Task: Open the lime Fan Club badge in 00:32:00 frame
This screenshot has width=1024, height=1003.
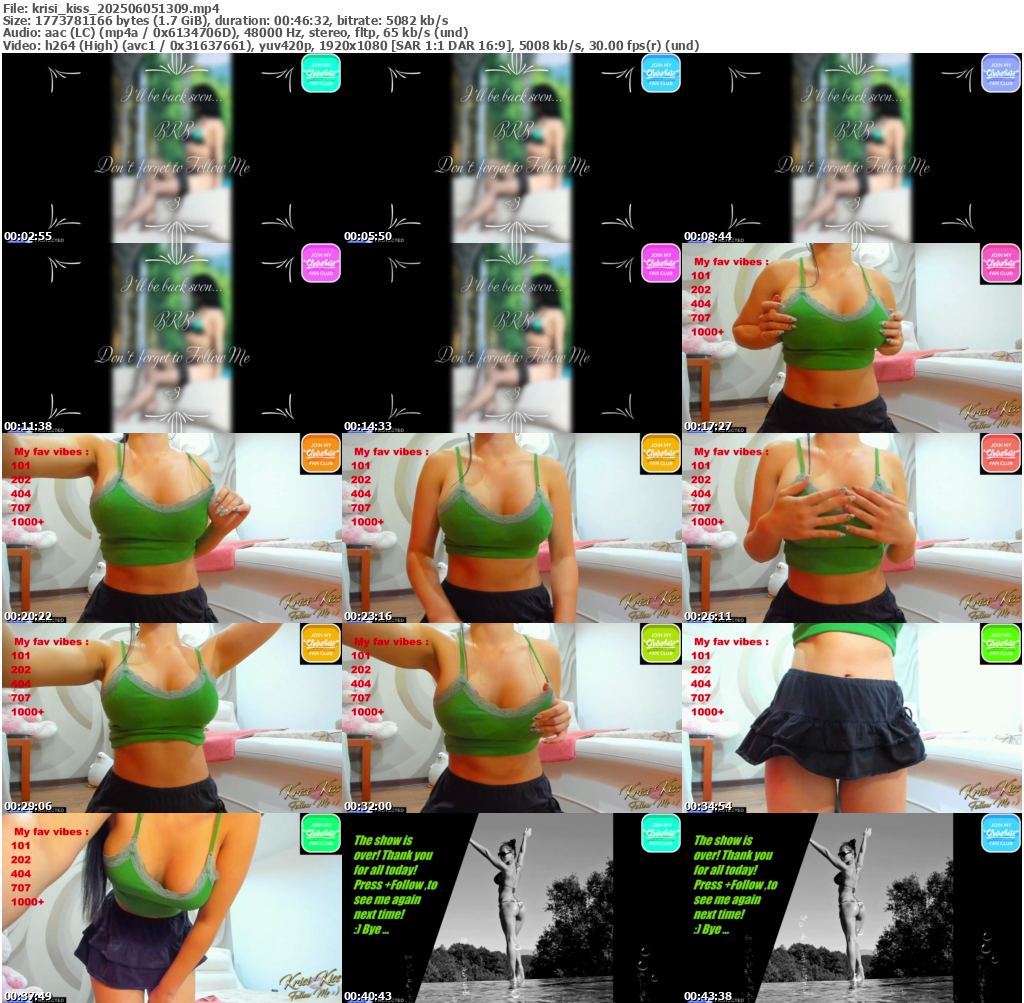Action: [661, 643]
